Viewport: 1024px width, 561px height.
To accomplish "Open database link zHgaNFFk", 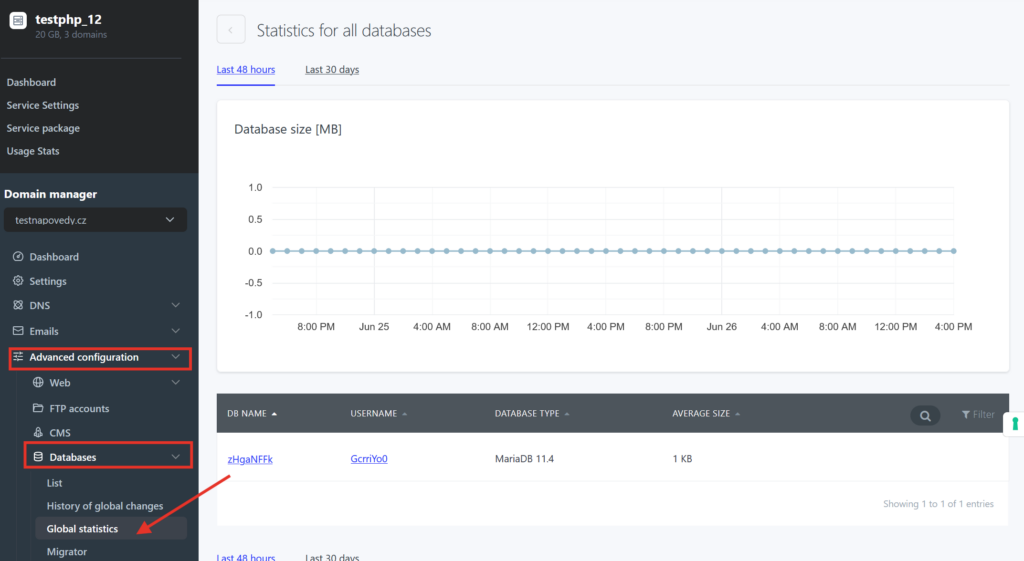I will tap(250, 459).
